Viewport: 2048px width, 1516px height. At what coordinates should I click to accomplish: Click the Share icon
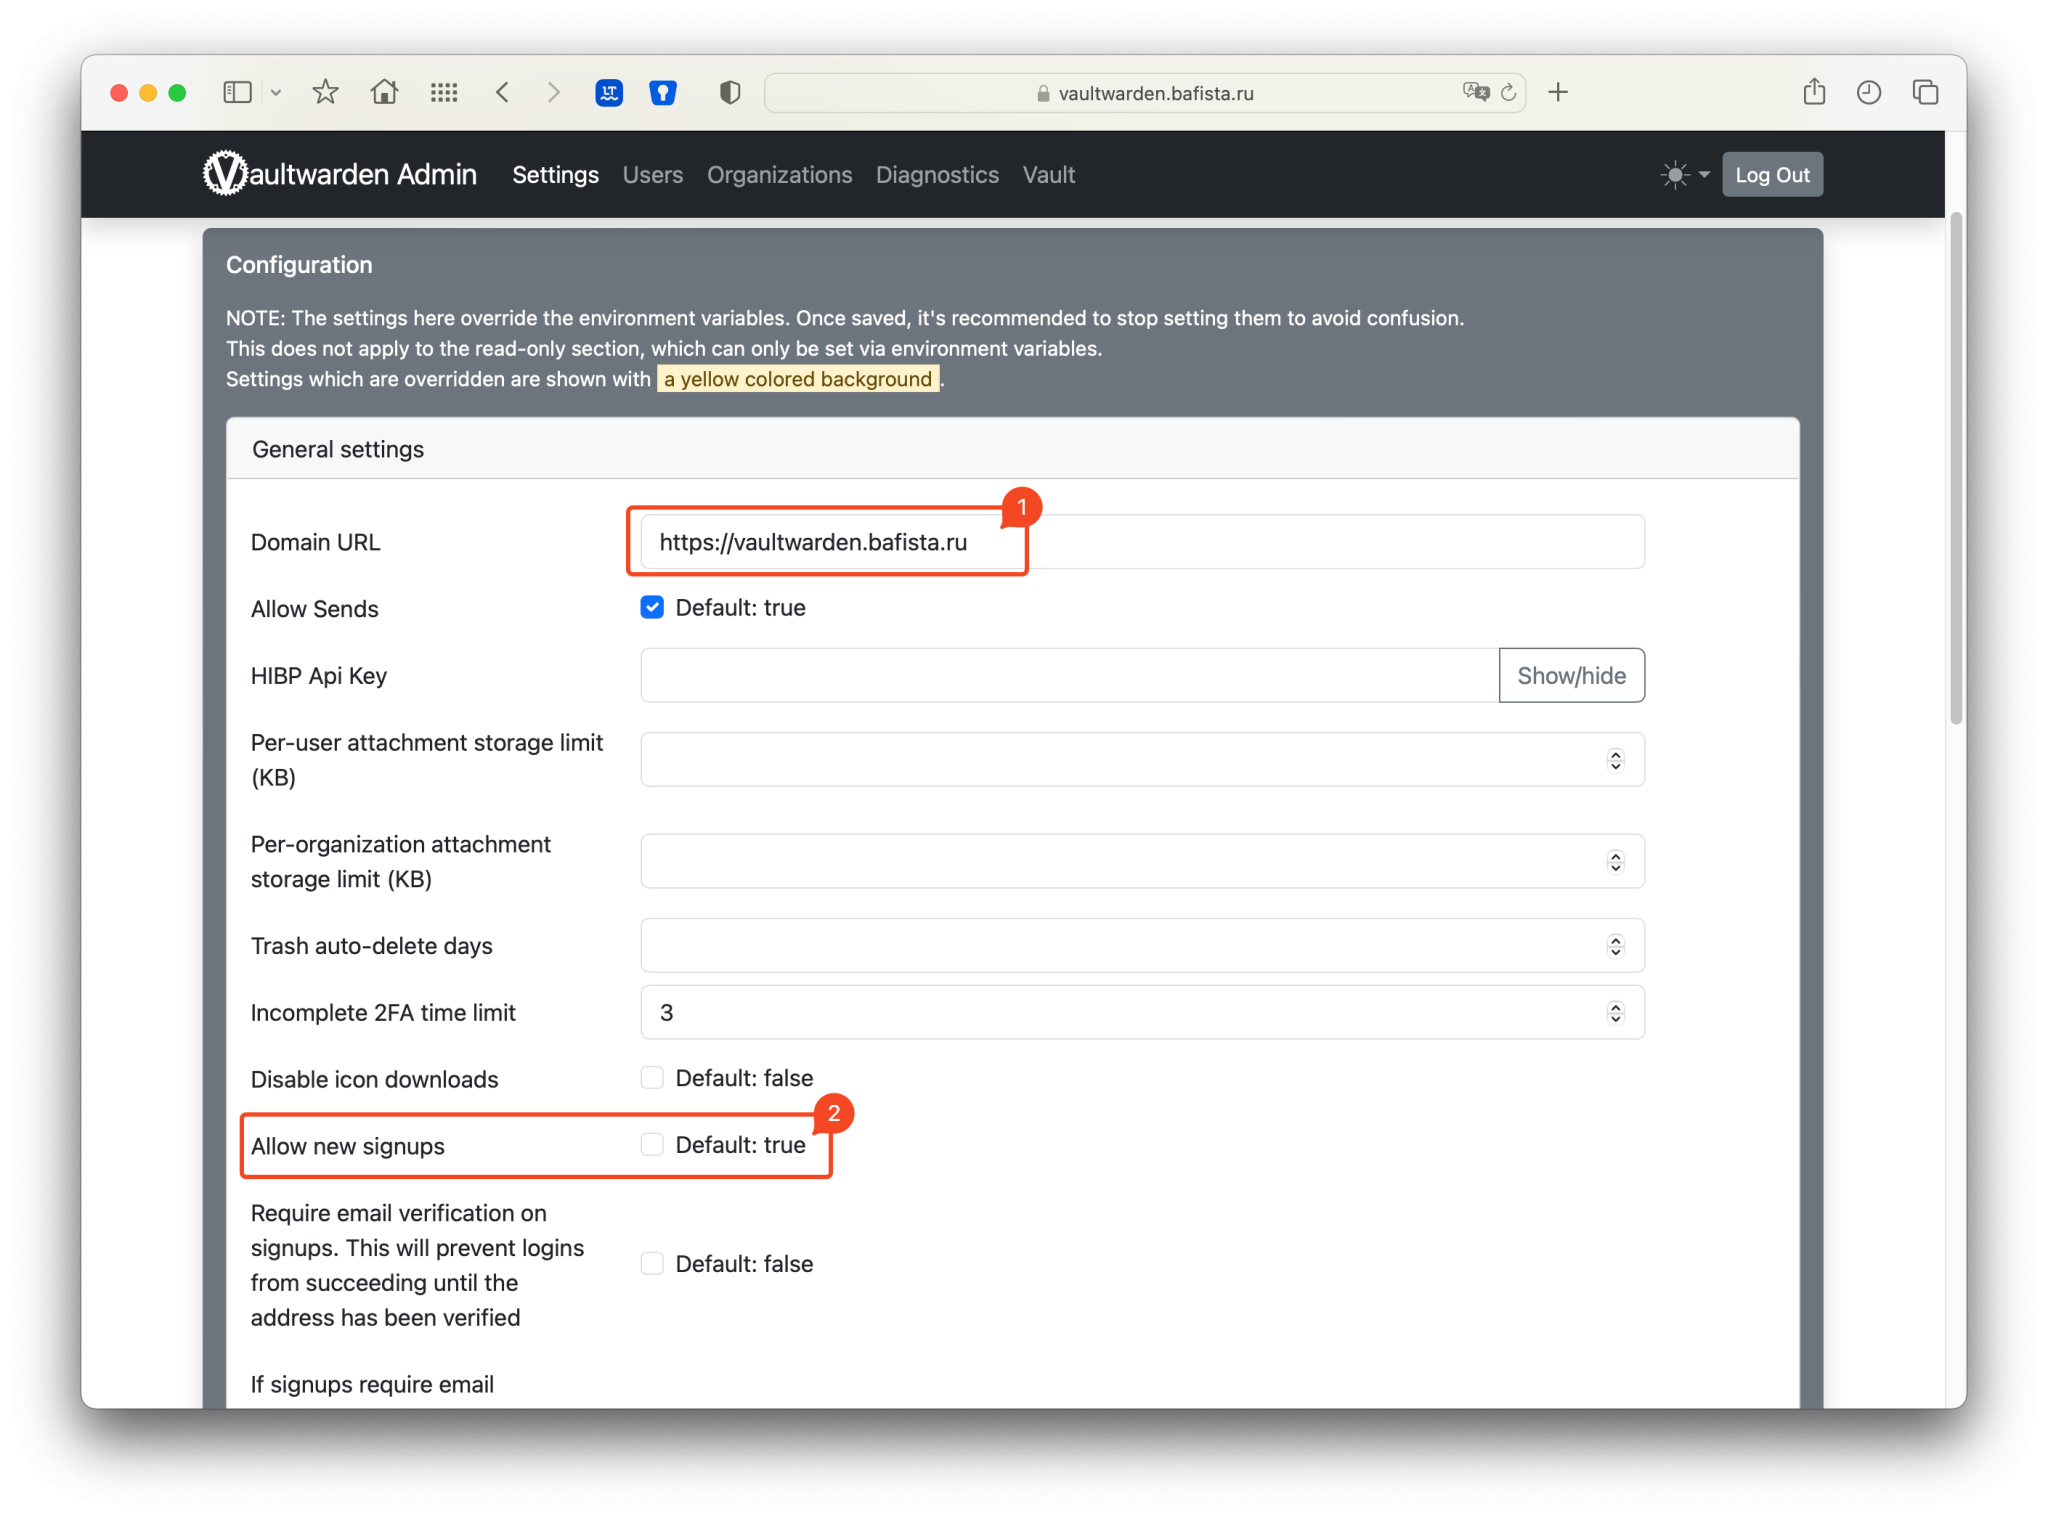(x=1814, y=92)
